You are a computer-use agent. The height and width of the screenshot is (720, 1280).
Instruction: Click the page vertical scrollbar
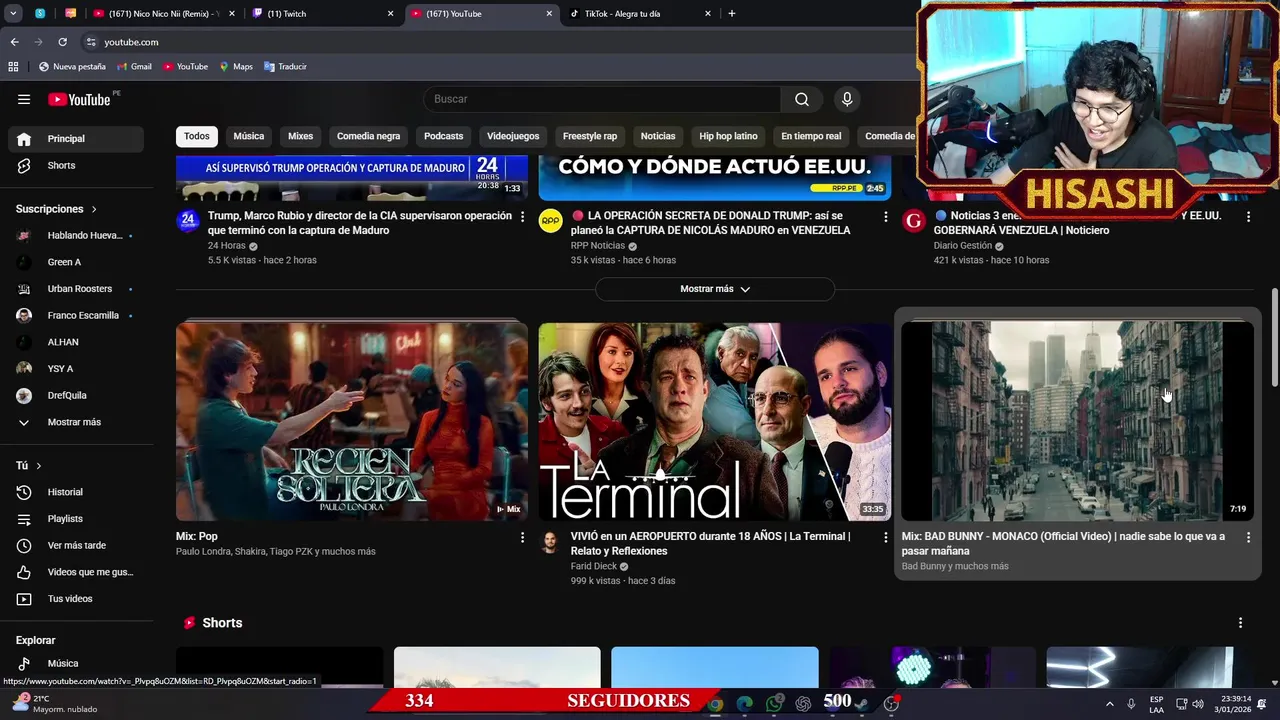[1273, 337]
